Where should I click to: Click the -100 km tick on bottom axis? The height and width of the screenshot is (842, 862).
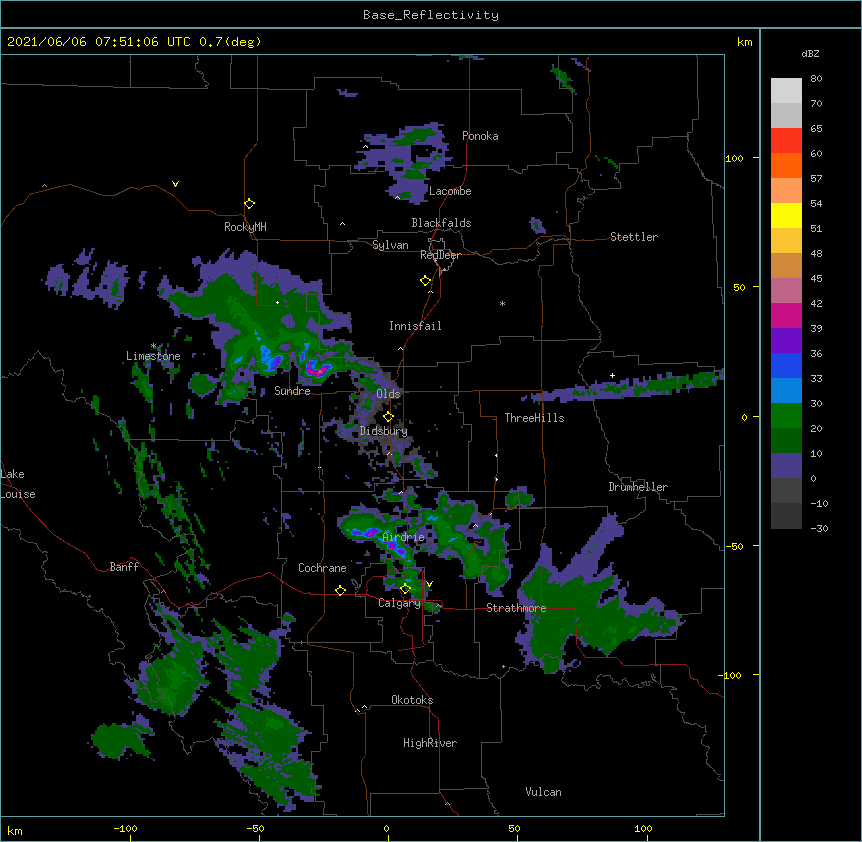126,828
